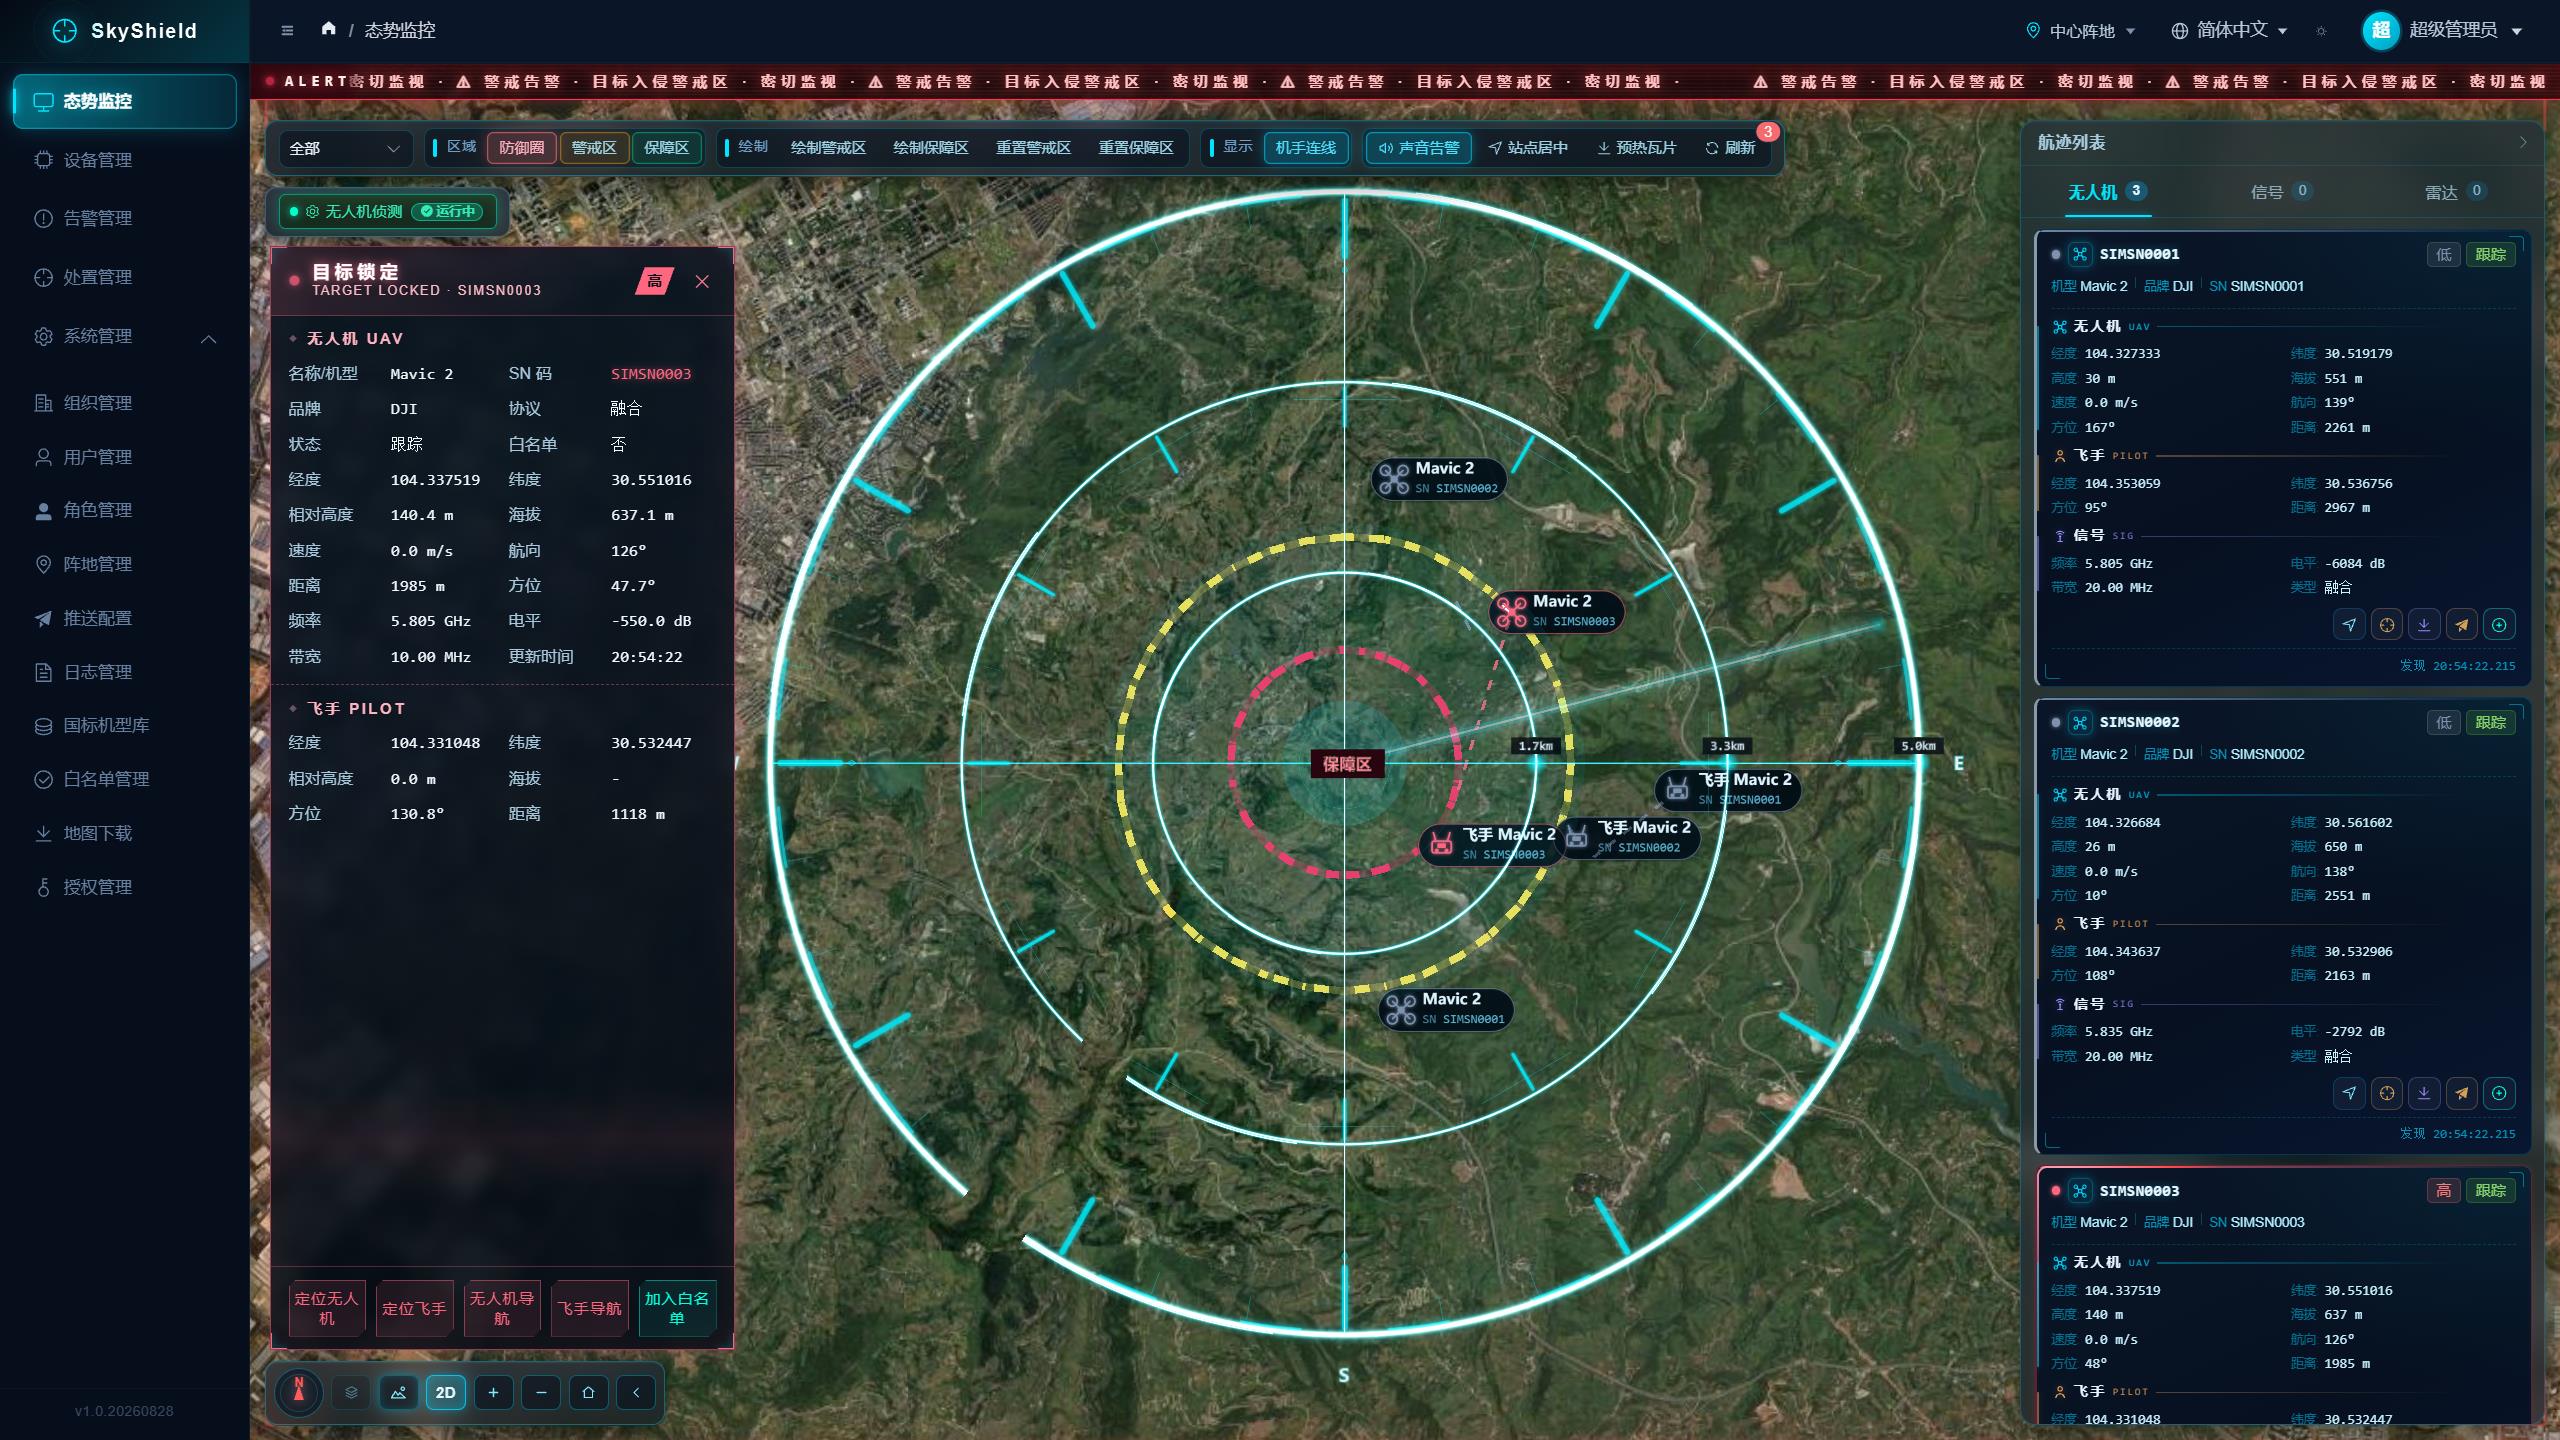This screenshot has width=2560, height=1440.
Task: Click the 绘制警戒区 button
Action: [x=828, y=148]
